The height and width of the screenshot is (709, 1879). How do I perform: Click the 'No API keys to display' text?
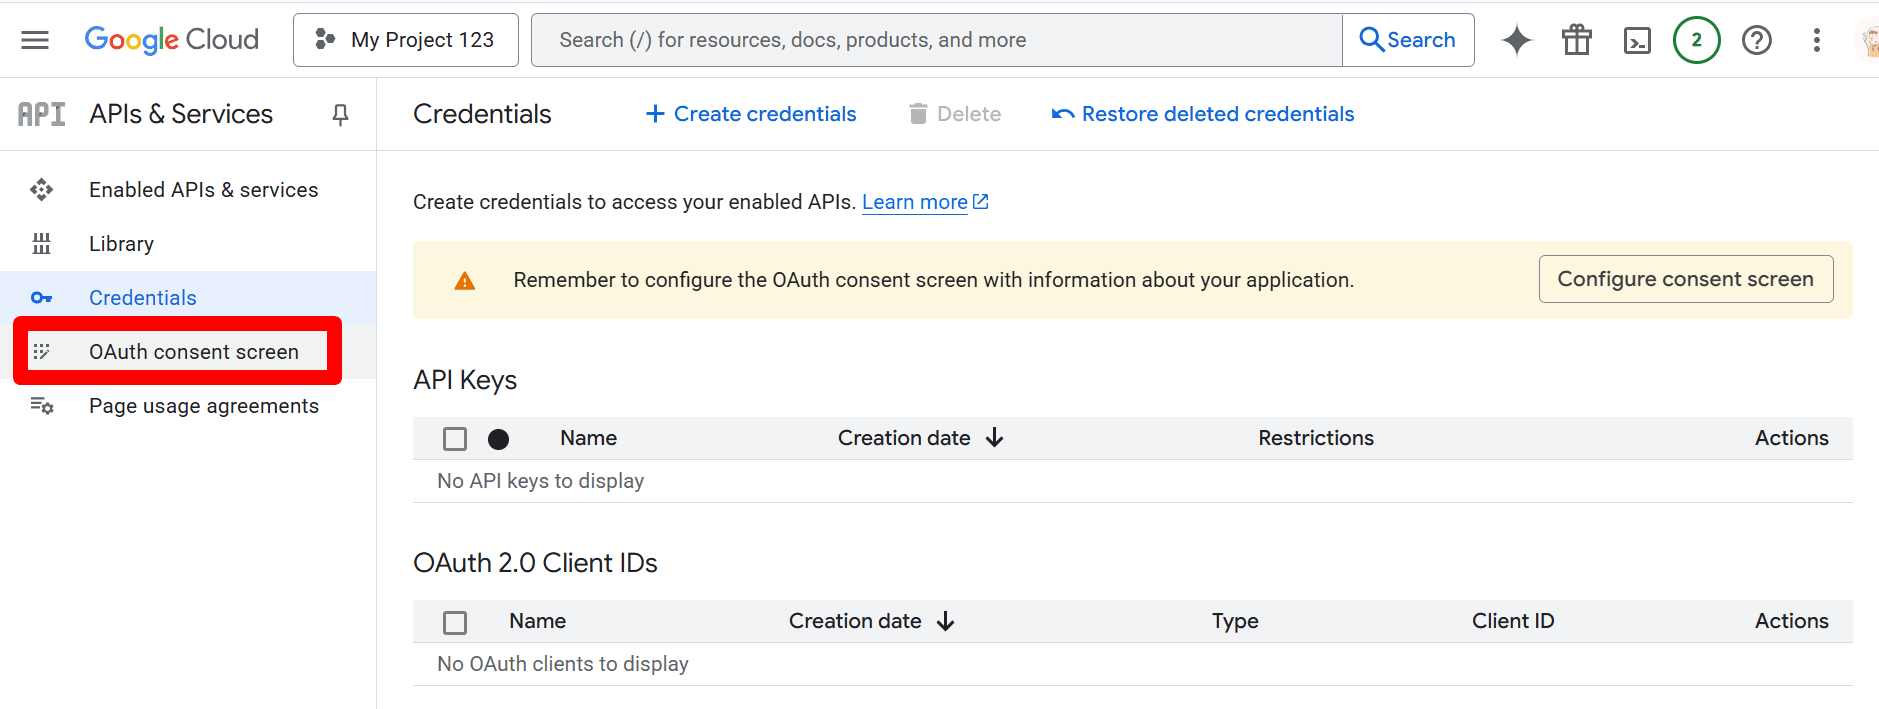coord(540,481)
